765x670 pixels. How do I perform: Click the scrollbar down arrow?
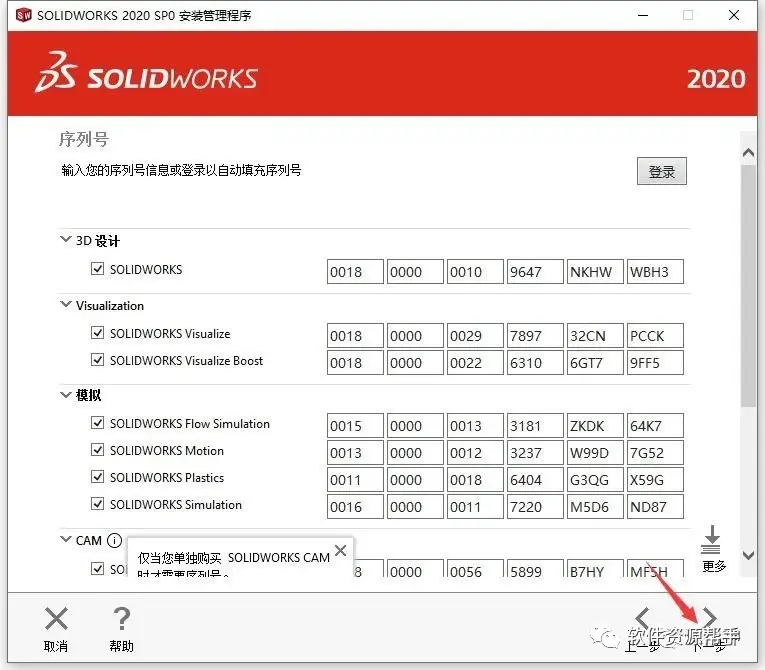748,555
